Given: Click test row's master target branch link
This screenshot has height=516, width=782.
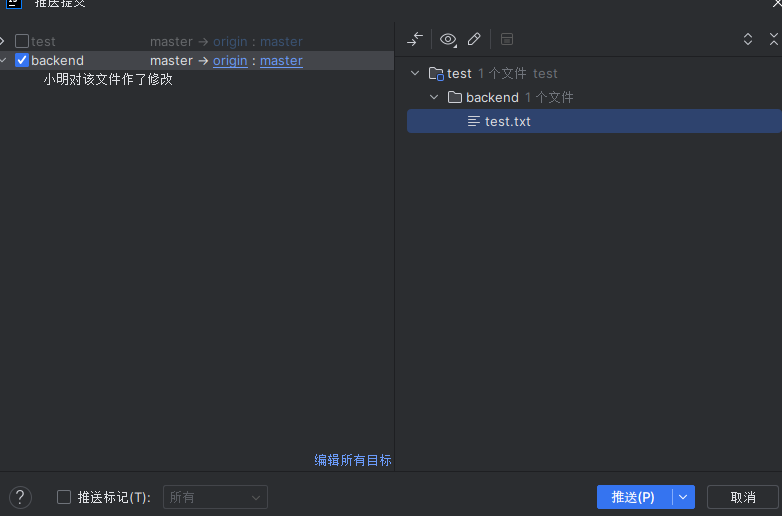Looking at the screenshot, I should point(281,41).
